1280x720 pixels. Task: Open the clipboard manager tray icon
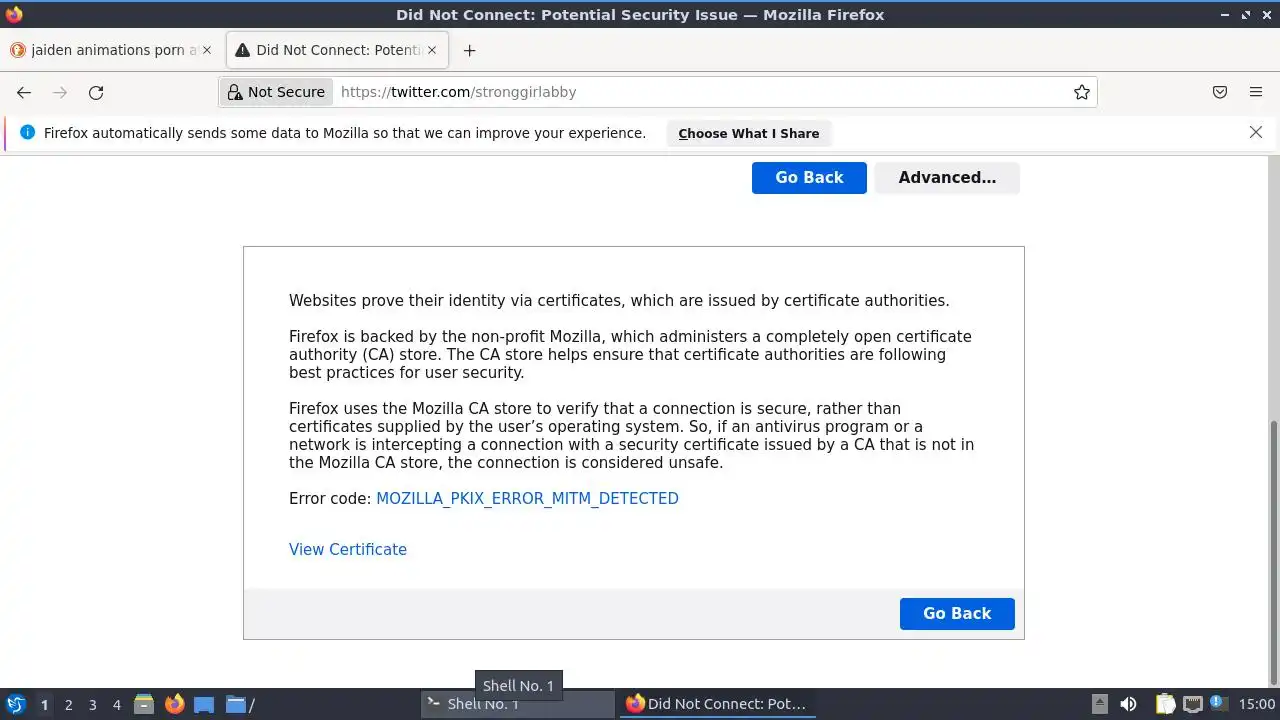[1165, 704]
